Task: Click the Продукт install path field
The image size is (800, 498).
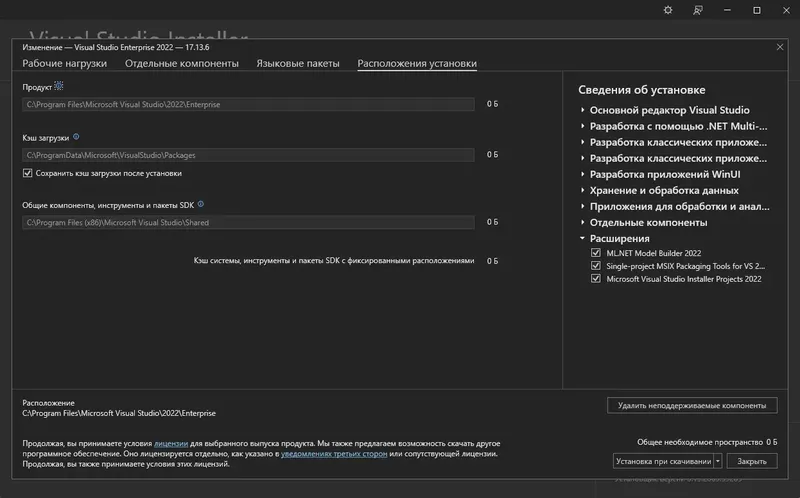Action: pyautogui.click(x=248, y=104)
